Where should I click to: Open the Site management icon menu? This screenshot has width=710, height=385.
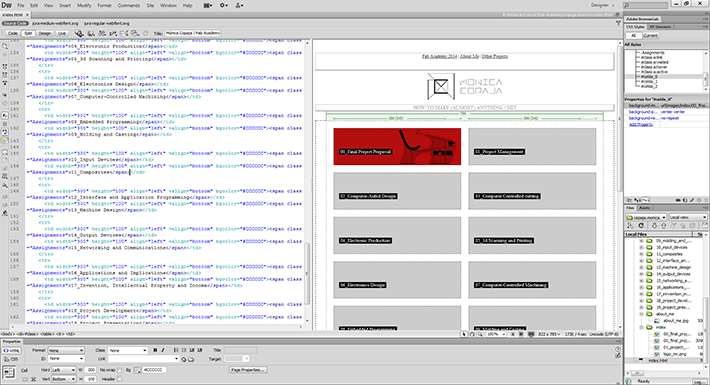[239, 5]
